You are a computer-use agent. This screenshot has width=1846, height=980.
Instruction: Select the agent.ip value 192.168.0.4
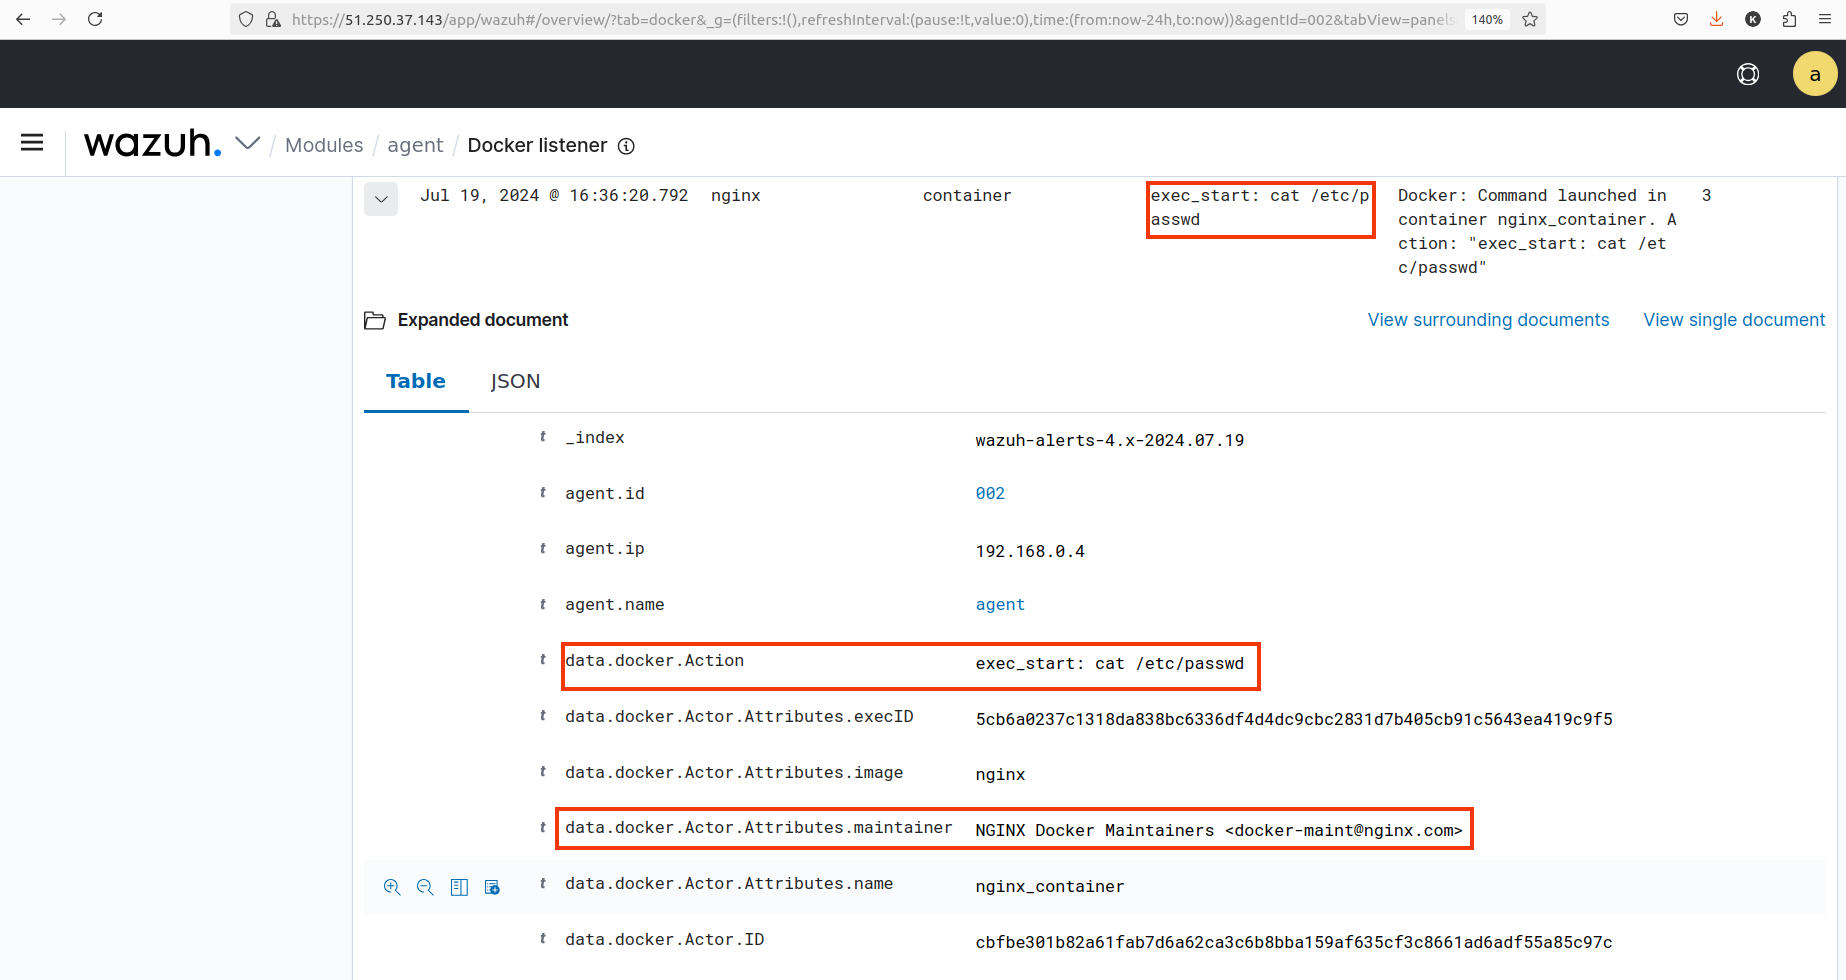pyautogui.click(x=1030, y=551)
